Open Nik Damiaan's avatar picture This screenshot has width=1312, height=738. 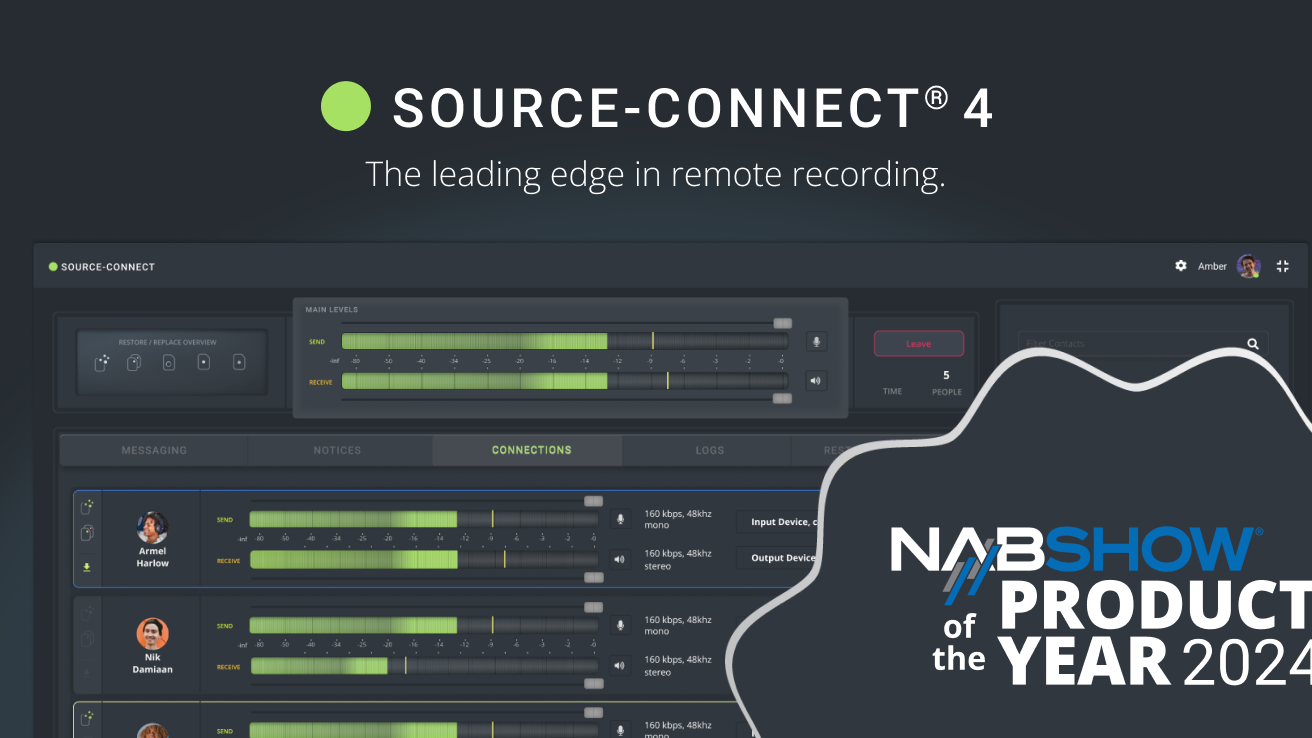coord(153,633)
